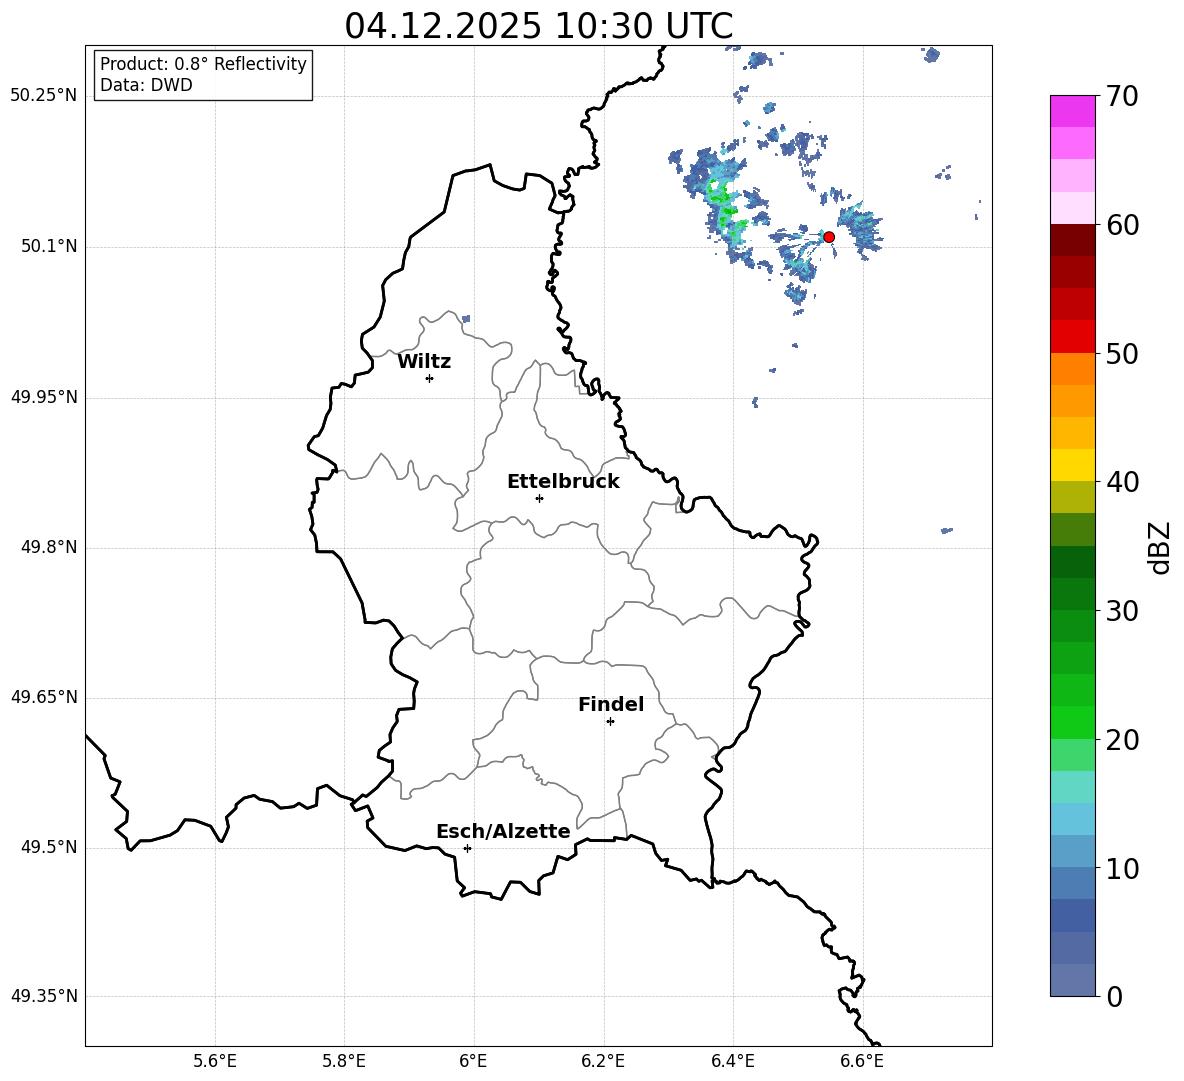The height and width of the screenshot is (1081, 1184).
Task: Click the Esch/Alzette city label
Action: pos(503,831)
